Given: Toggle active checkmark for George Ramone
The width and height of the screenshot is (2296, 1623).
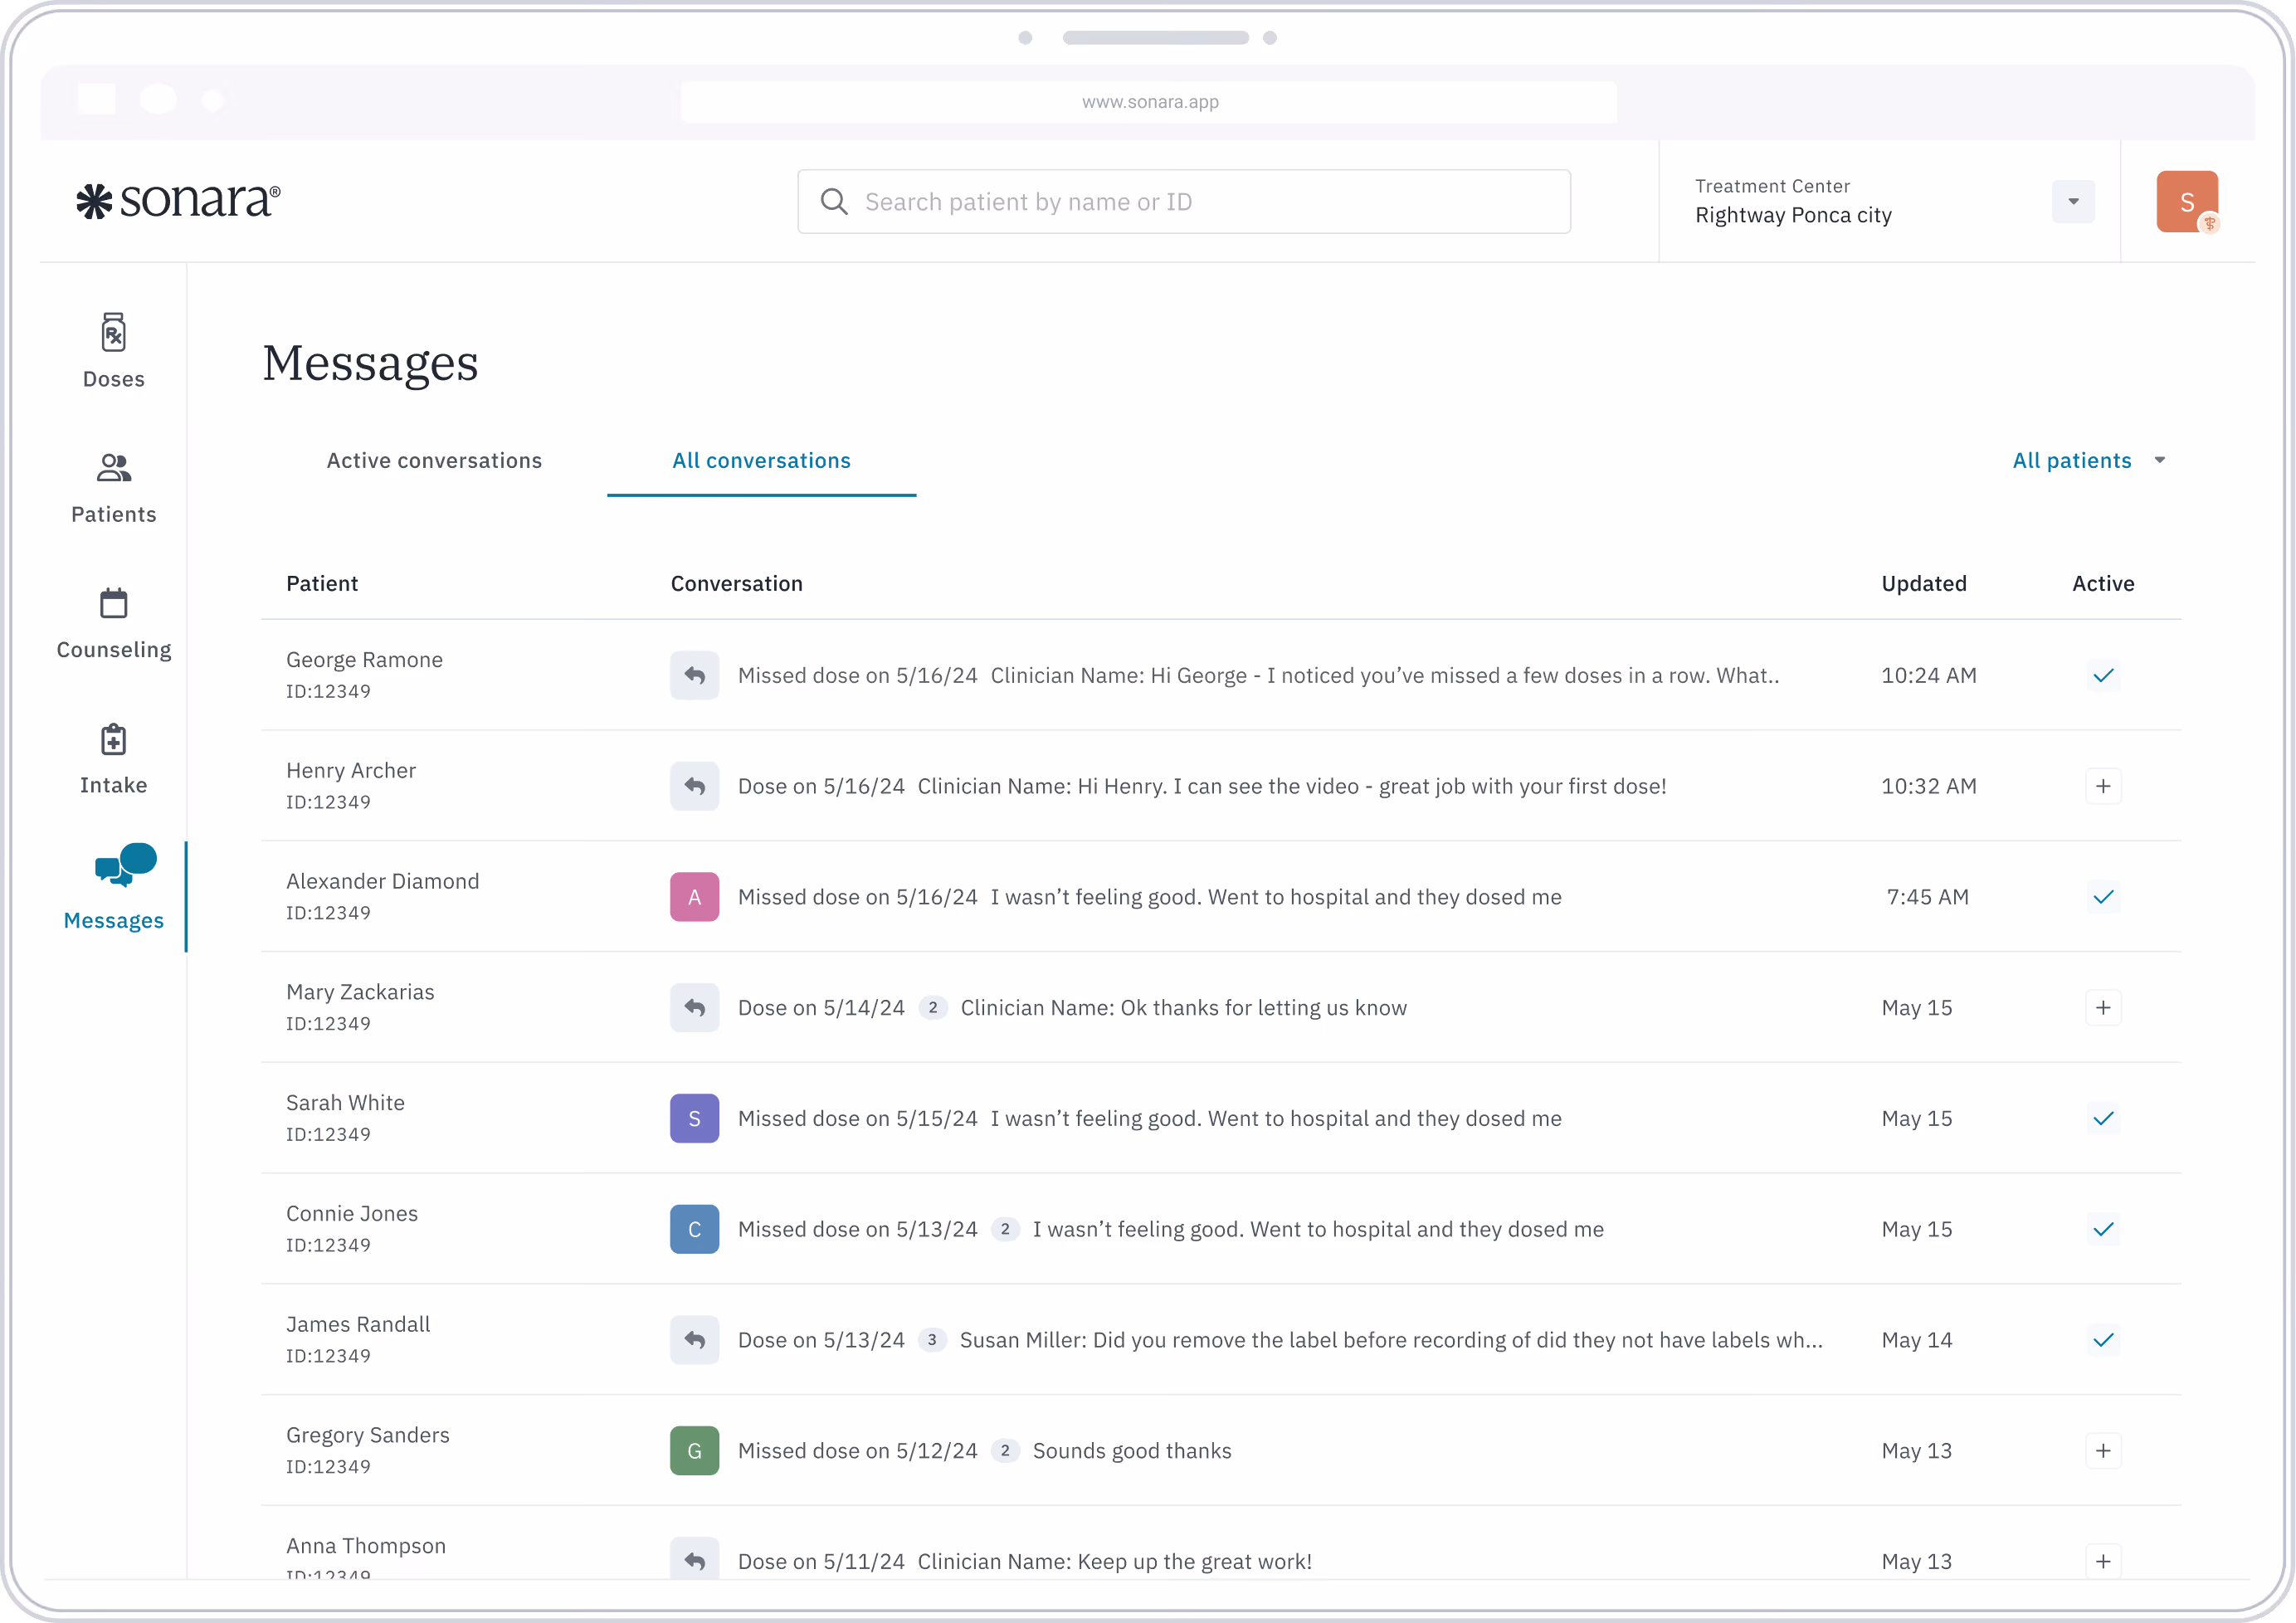Looking at the screenshot, I should pyautogui.click(x=2103, y=676).
